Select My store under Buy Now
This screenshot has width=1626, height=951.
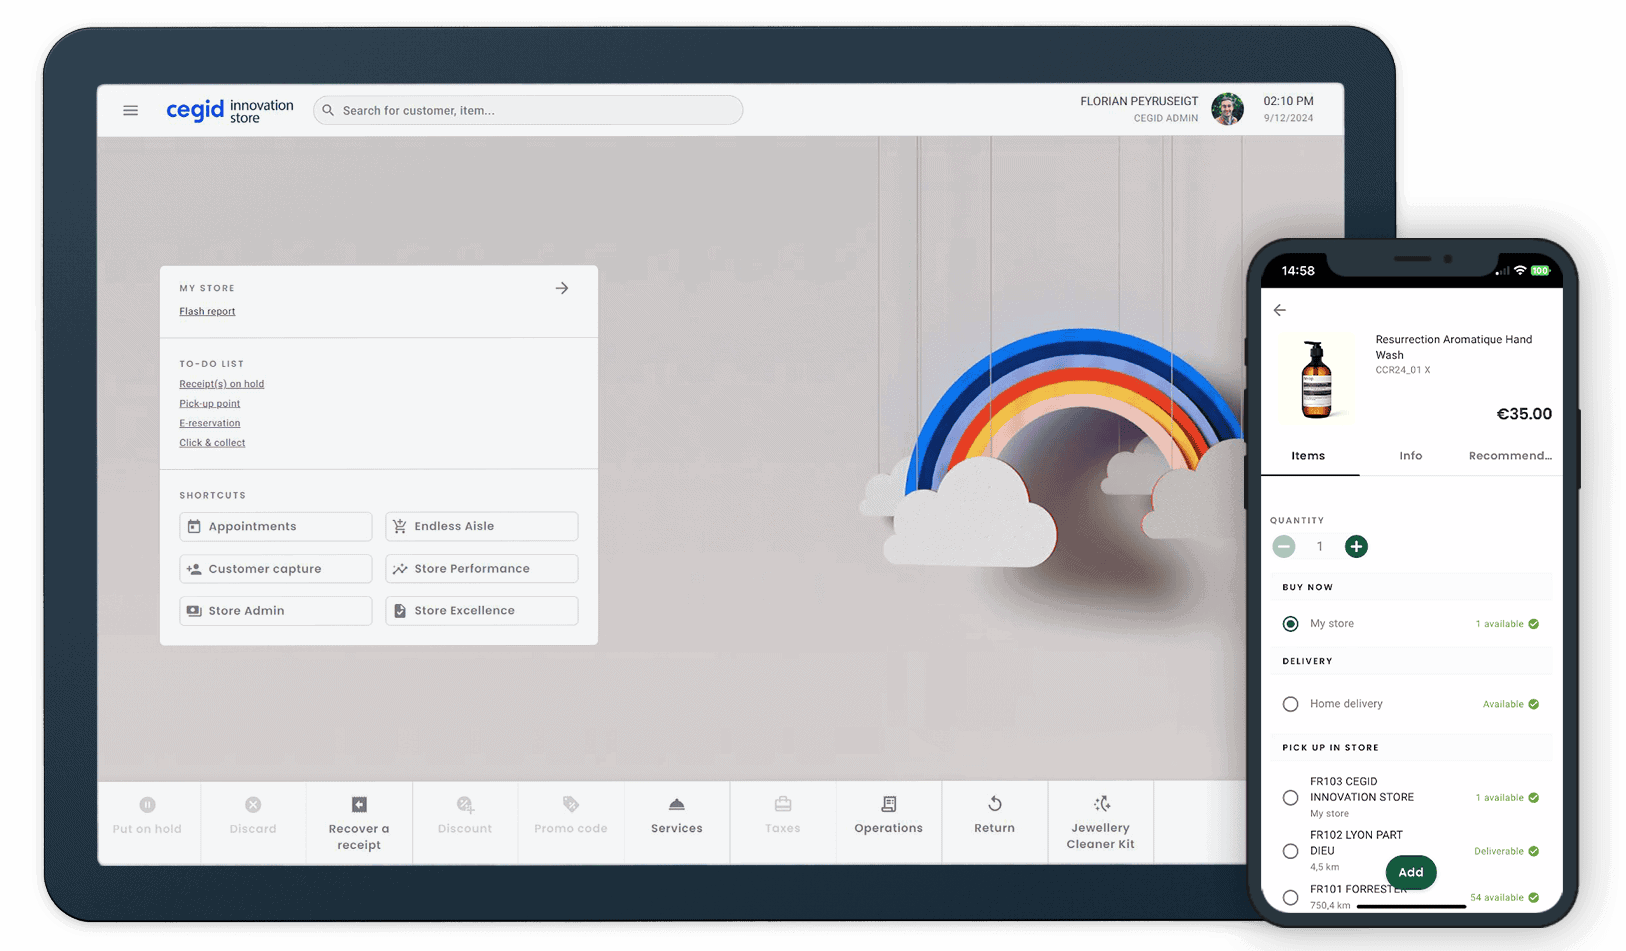click(1290, 623)
